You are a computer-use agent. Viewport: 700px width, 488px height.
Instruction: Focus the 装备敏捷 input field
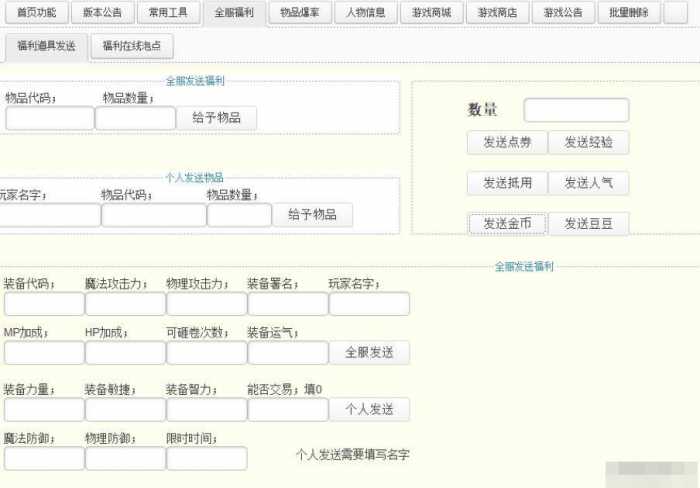125,409
